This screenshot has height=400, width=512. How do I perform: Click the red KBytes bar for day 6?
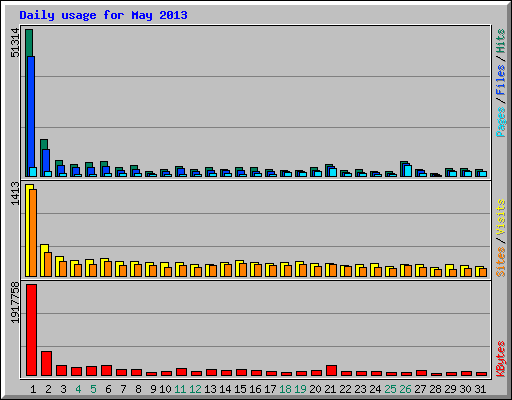[x=106, y=370]
